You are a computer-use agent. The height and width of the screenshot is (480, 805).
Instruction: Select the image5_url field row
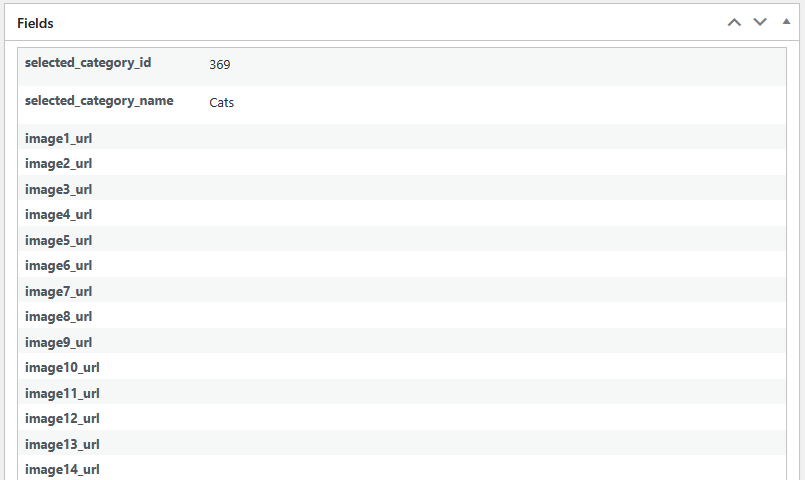click(x=59, y=240)
